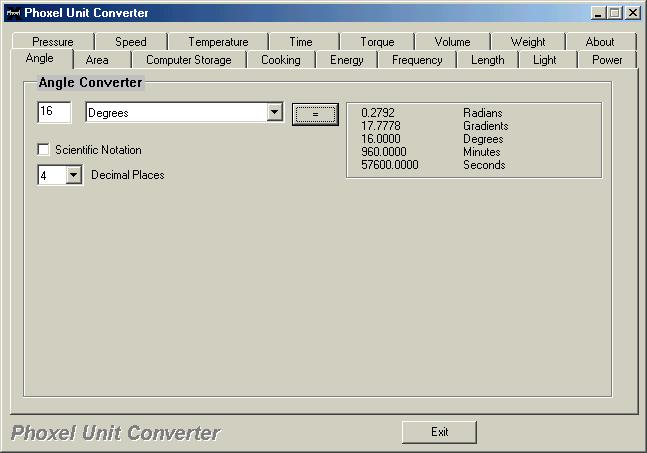Click the Gradients unit label
The height and width of the screenshot is (453, 647).
[x=486, y=126]
